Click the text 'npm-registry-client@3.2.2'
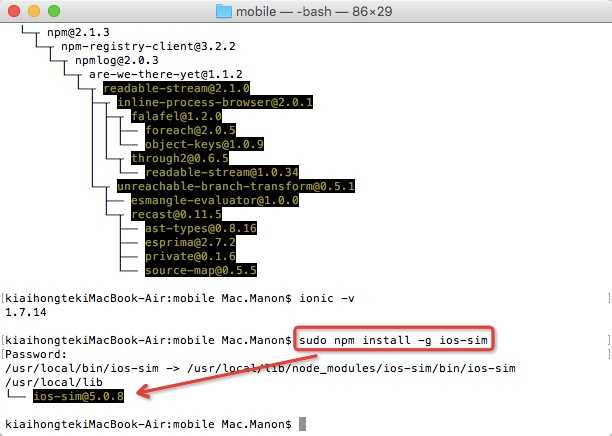The height and width of the screenshot is (436, 612). click(x=148, y=46)
